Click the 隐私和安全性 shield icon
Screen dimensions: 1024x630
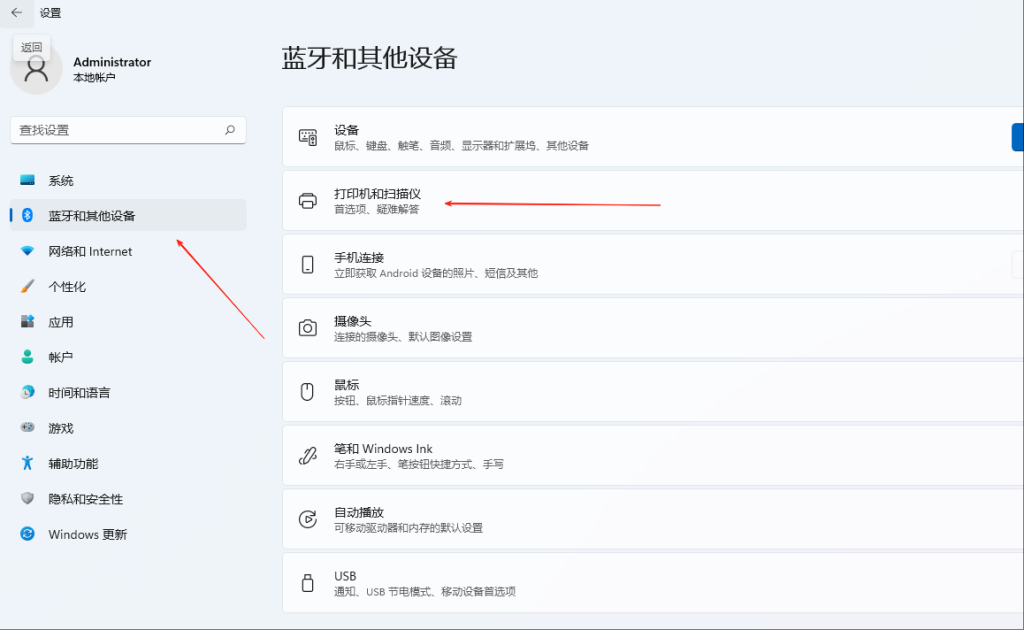(x=27, y=498)
